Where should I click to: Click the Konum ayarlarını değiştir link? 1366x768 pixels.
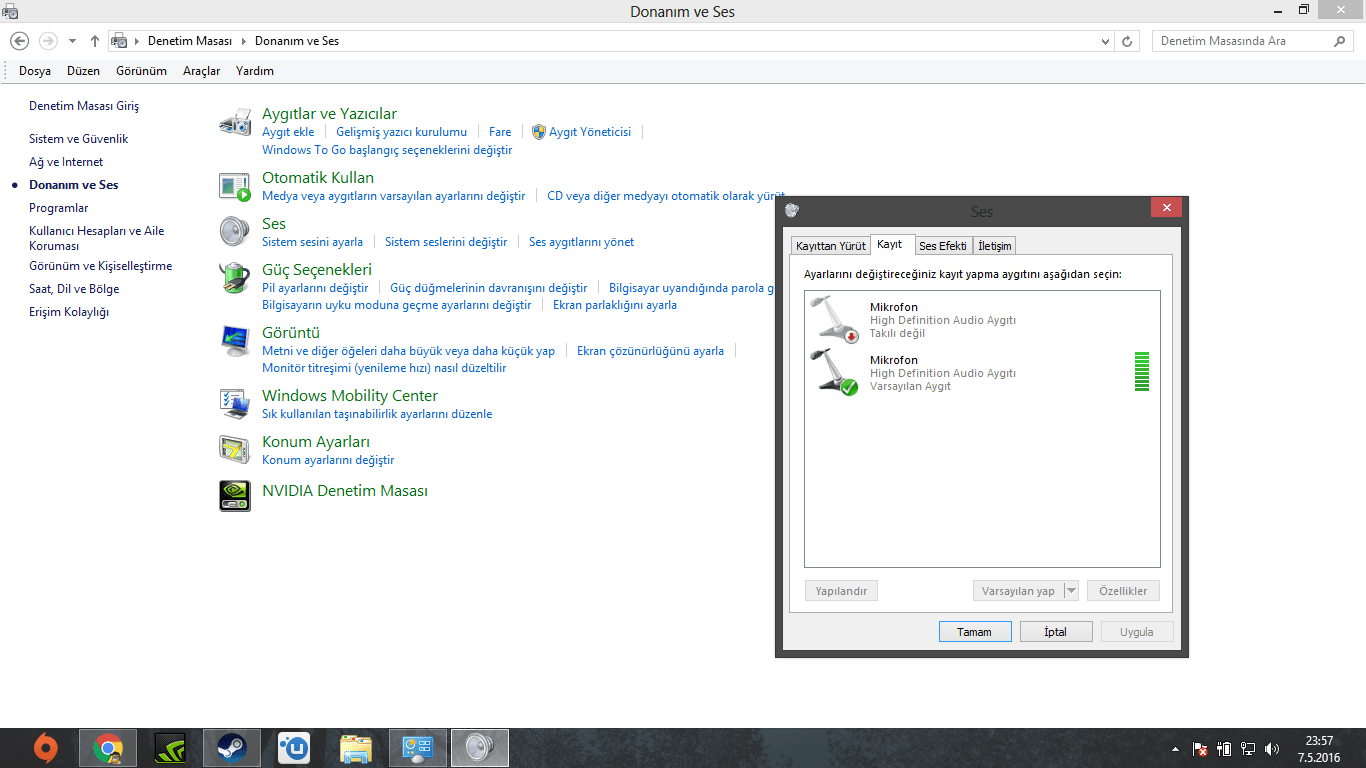pyautogui.click(x=328, y=460)
